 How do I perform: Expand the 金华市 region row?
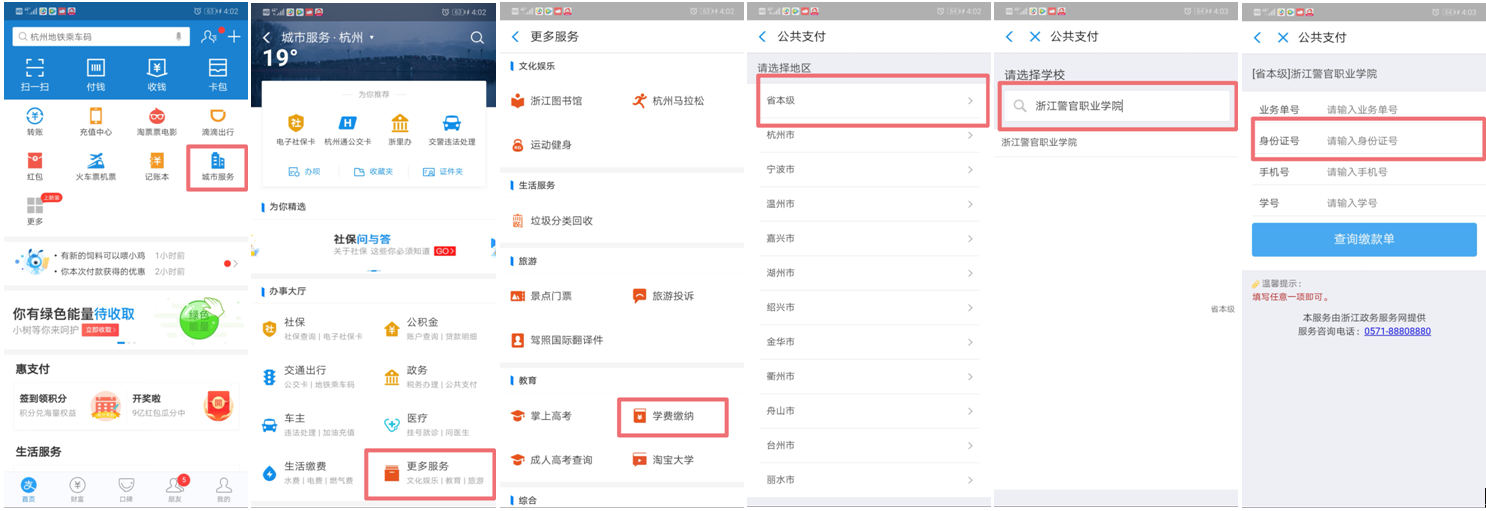[x=869, y=341]
